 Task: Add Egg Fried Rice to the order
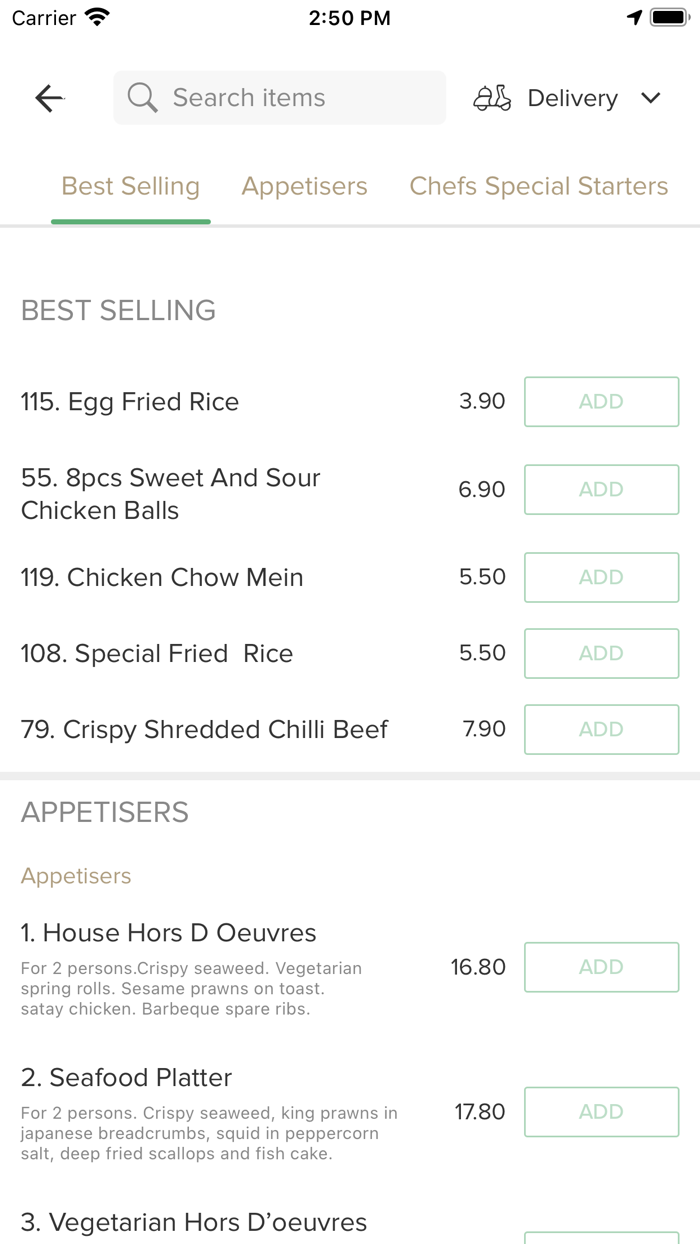pyautogui.click(x=601, y=401)
